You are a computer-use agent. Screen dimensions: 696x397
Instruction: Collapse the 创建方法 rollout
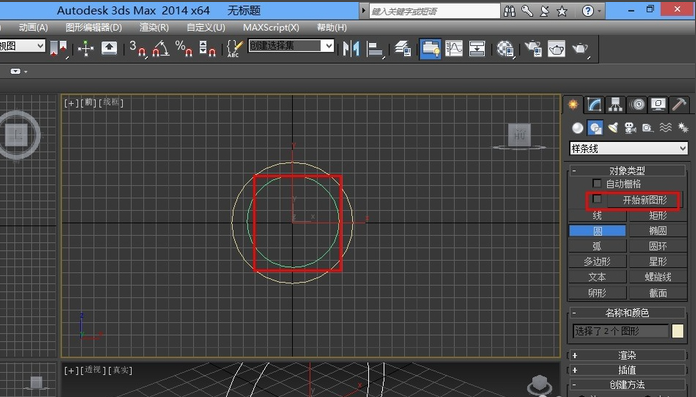(627, 385)
